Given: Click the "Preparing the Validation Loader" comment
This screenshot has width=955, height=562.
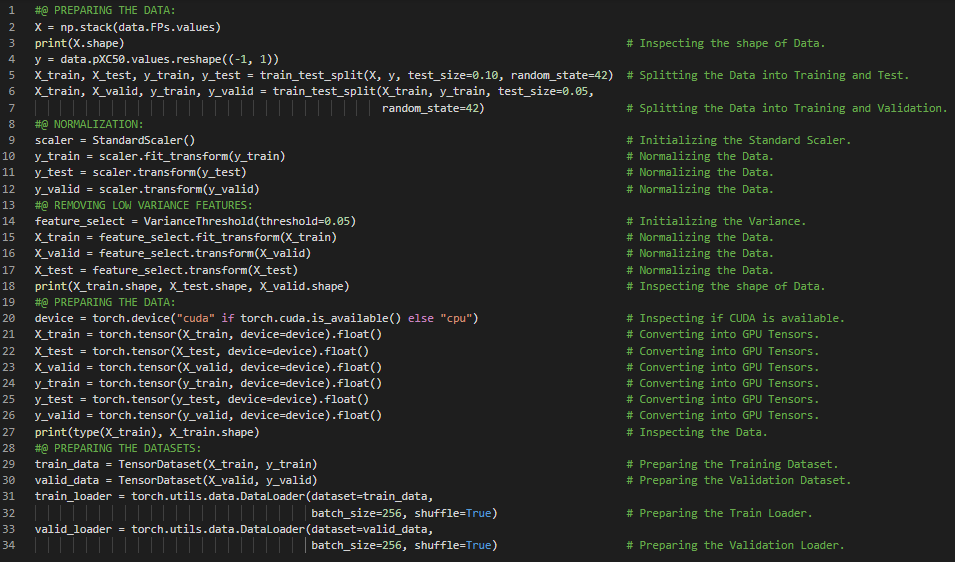Looking at the screenshot, I should [x=741, y=545].
